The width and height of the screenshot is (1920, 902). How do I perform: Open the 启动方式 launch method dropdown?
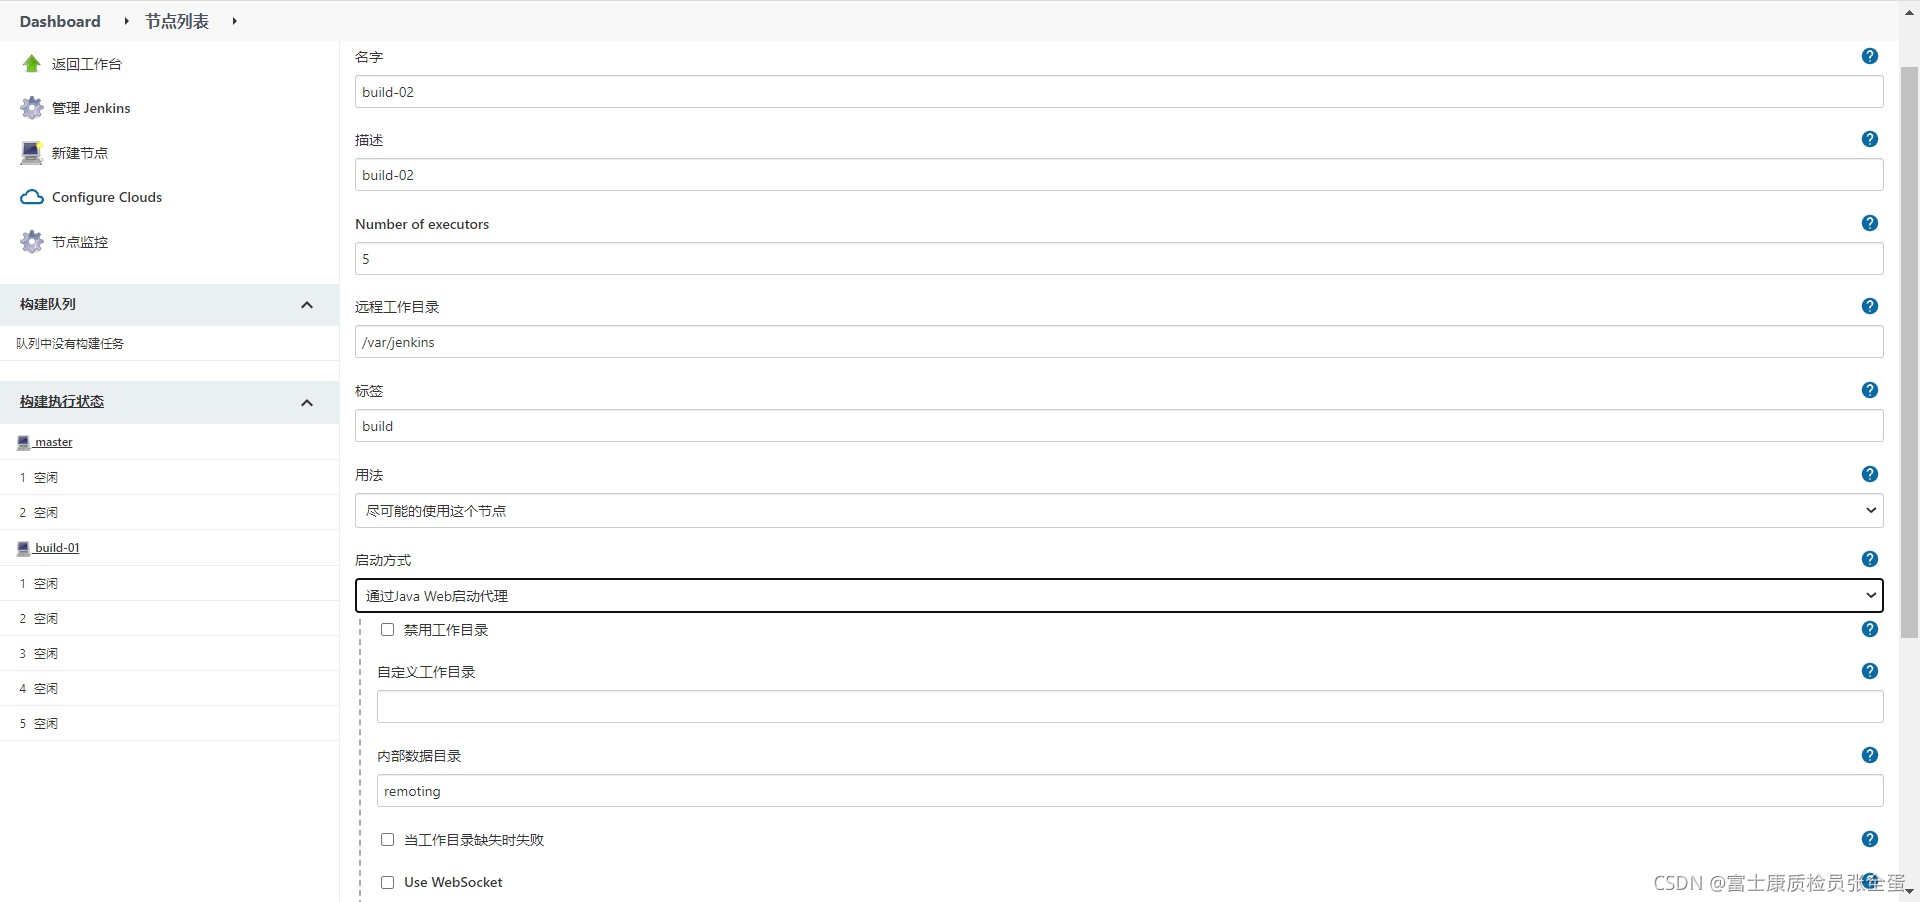pyautogui.click(x=1118, y=596)
